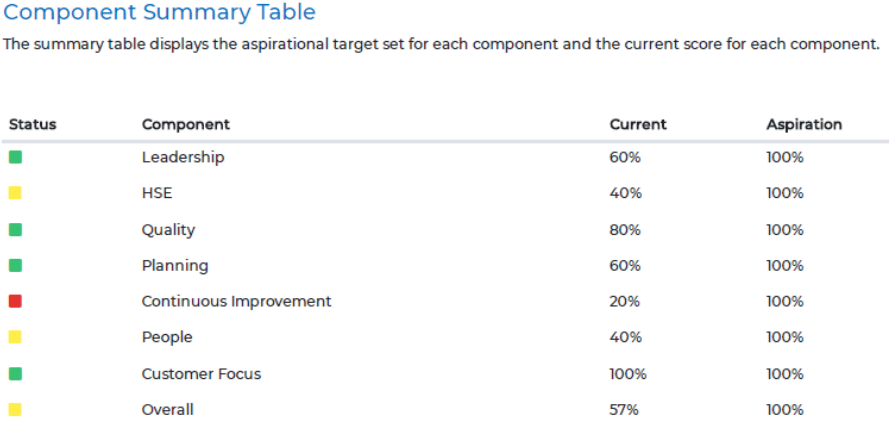The height and width of the screenshot is (433, 892).
Task: Click the green Planning status indicator
Action: coord(15,265)
